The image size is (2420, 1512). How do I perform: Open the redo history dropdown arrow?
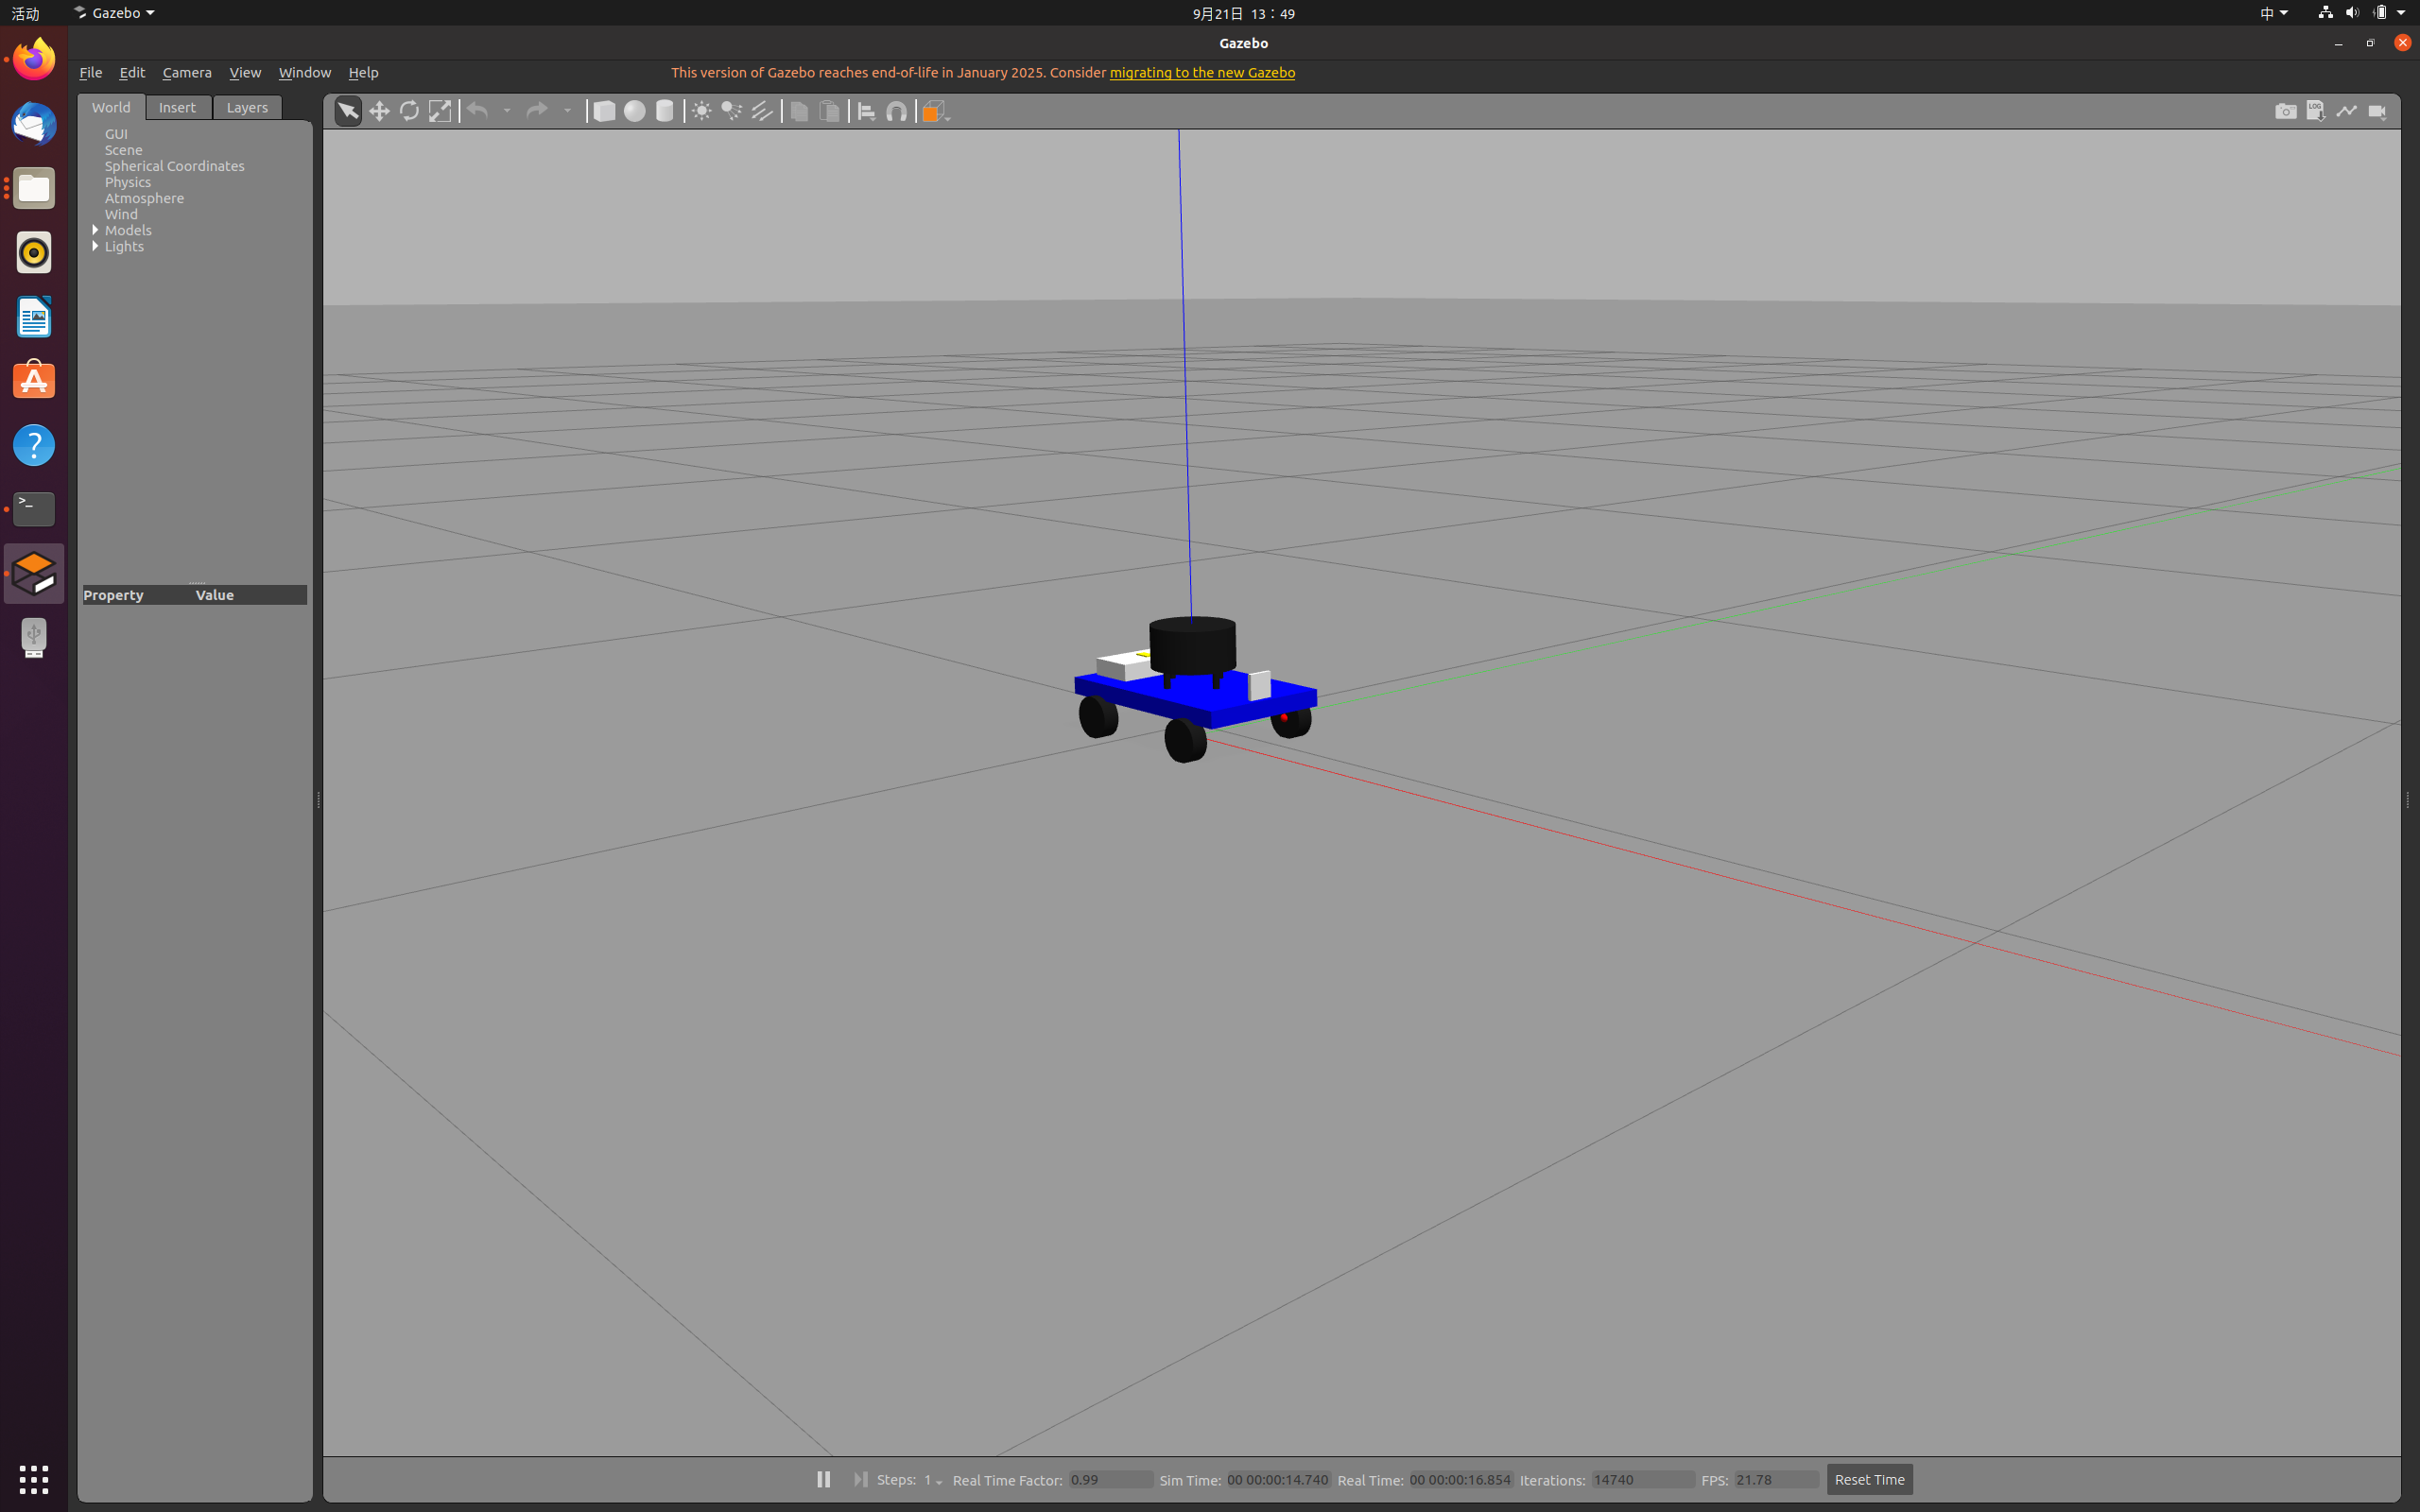click(567, 111)
